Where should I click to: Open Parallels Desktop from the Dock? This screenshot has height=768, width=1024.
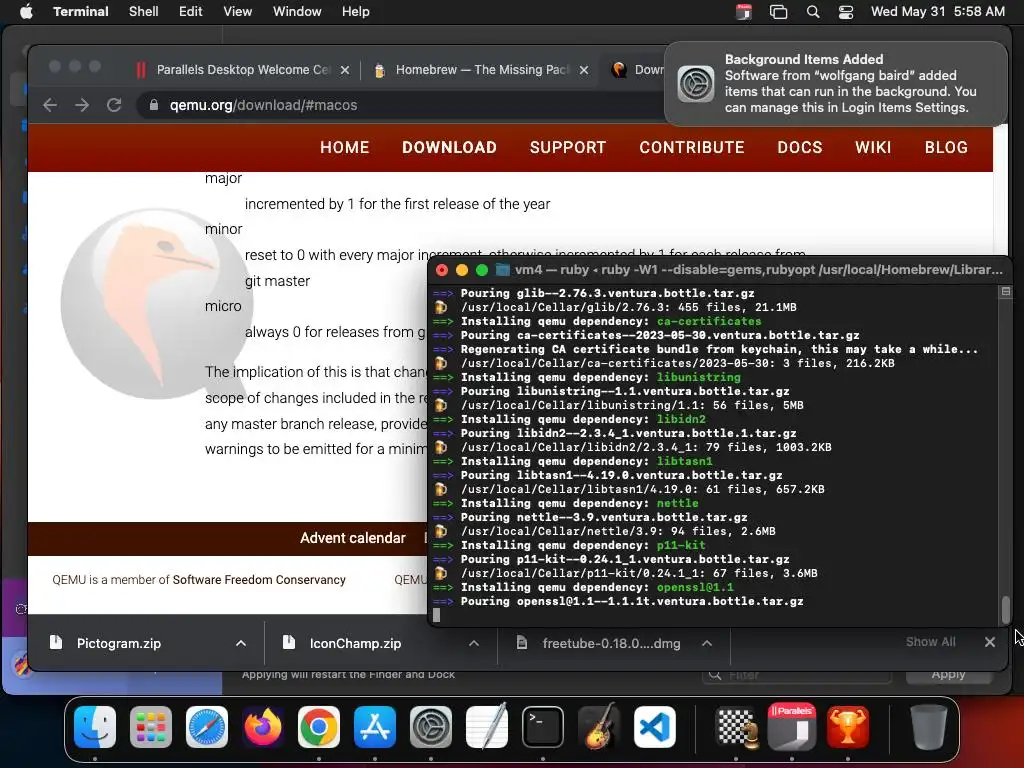point(792,727)
